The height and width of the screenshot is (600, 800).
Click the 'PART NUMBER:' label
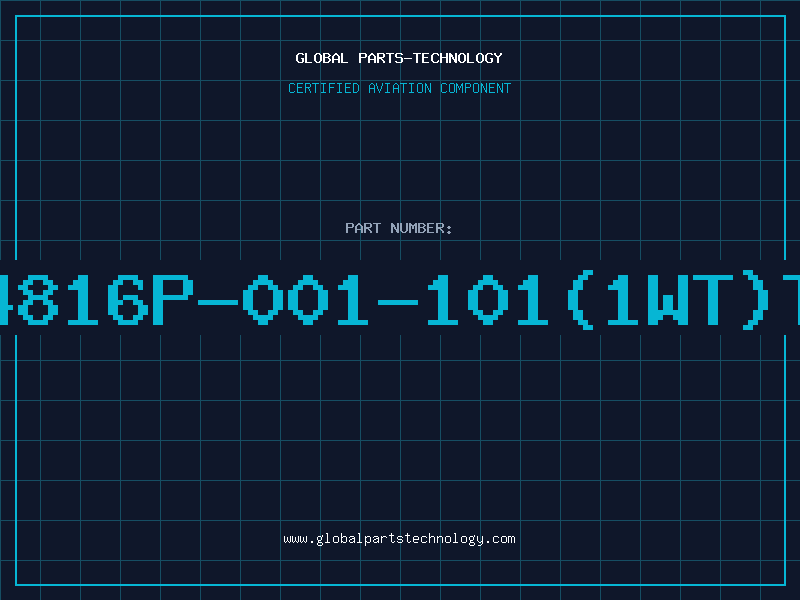pyautogui.click(x=399, y=228)
